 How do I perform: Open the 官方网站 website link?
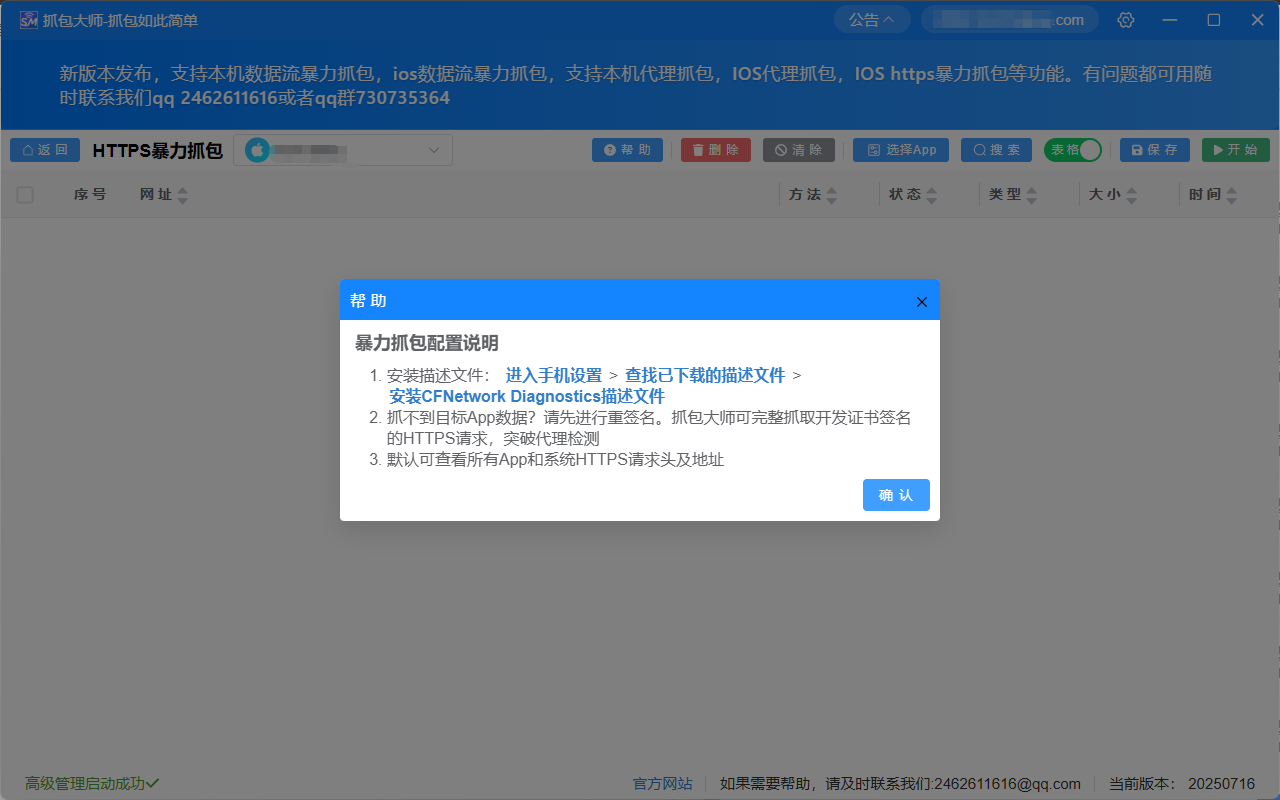tap(662, 783)
